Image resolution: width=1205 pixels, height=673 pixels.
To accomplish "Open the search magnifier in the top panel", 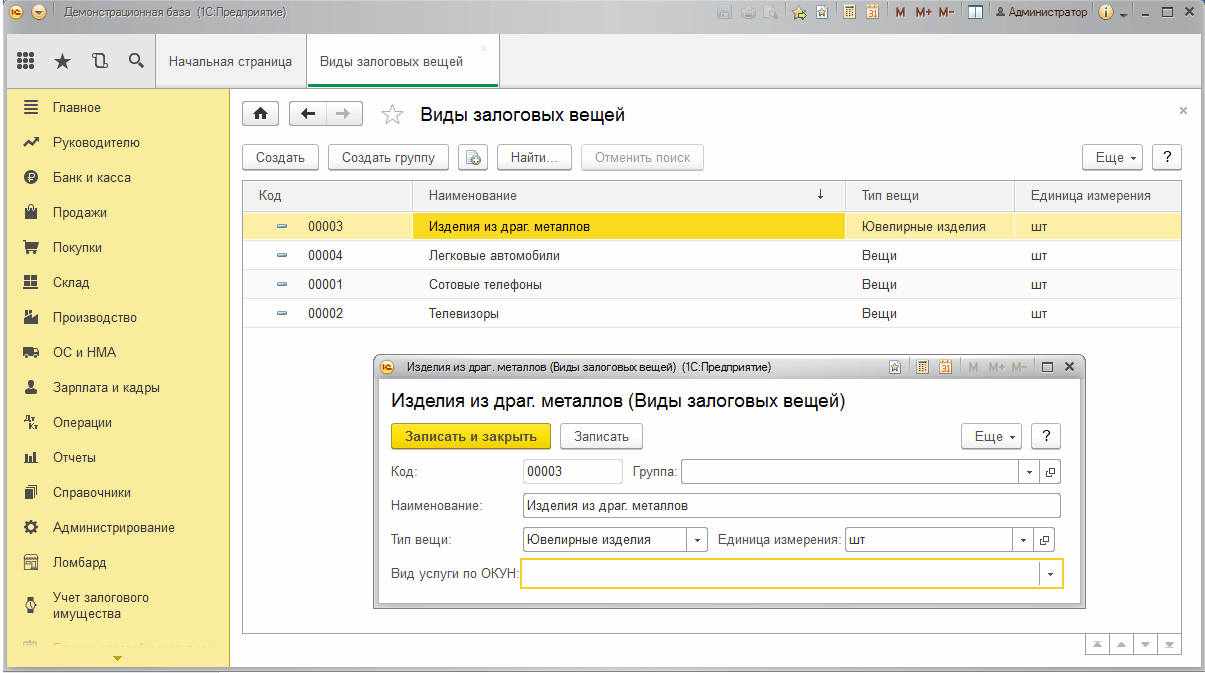I will 136,61.
